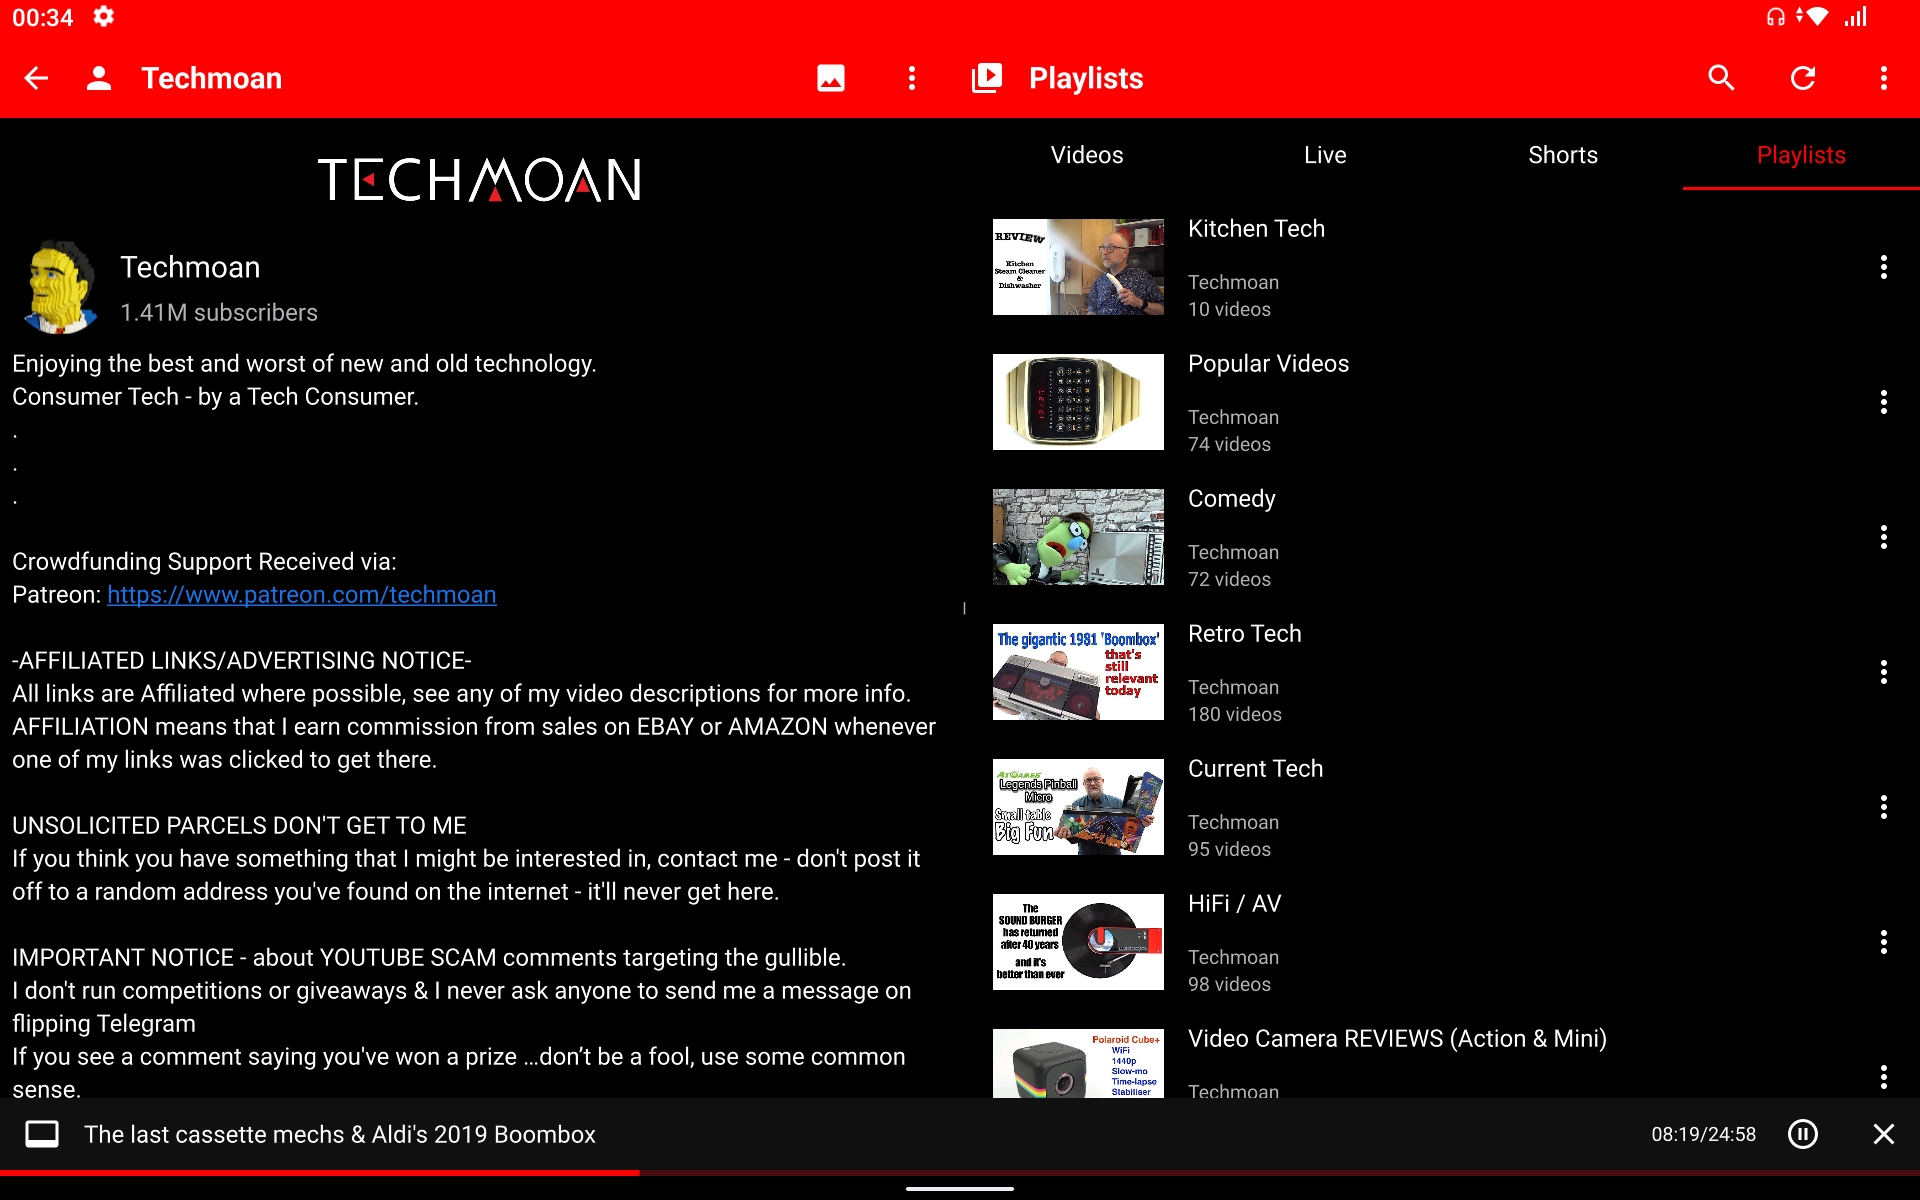
Task: Open options for Comedy playlist
Action: tap(1884, 537)
